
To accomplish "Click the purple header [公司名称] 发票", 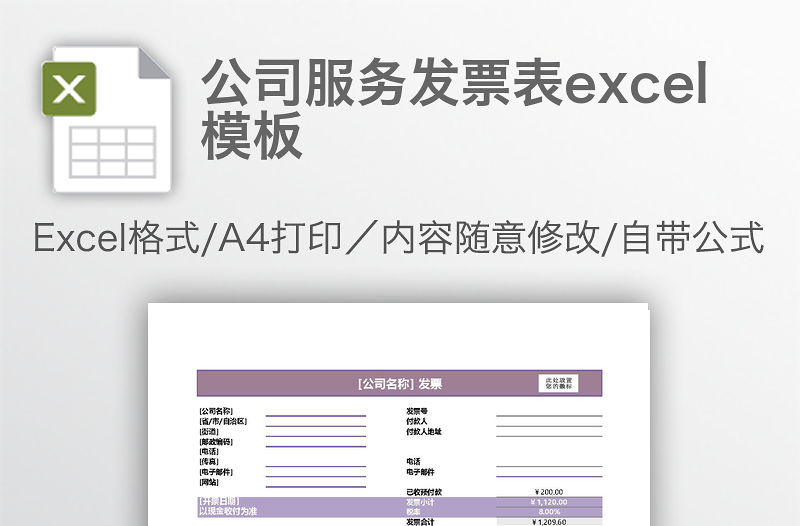I will [x=399, y=383].
